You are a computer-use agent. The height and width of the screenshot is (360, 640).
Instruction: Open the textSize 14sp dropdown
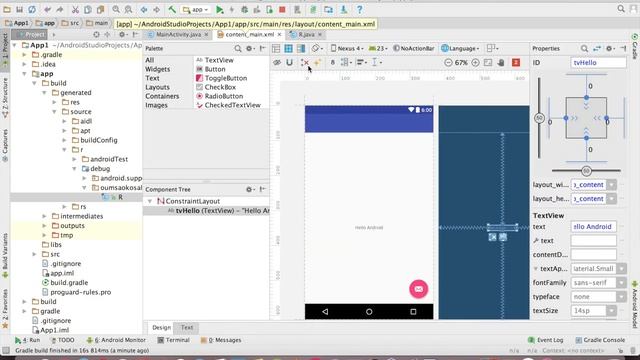tap(611, 311)
